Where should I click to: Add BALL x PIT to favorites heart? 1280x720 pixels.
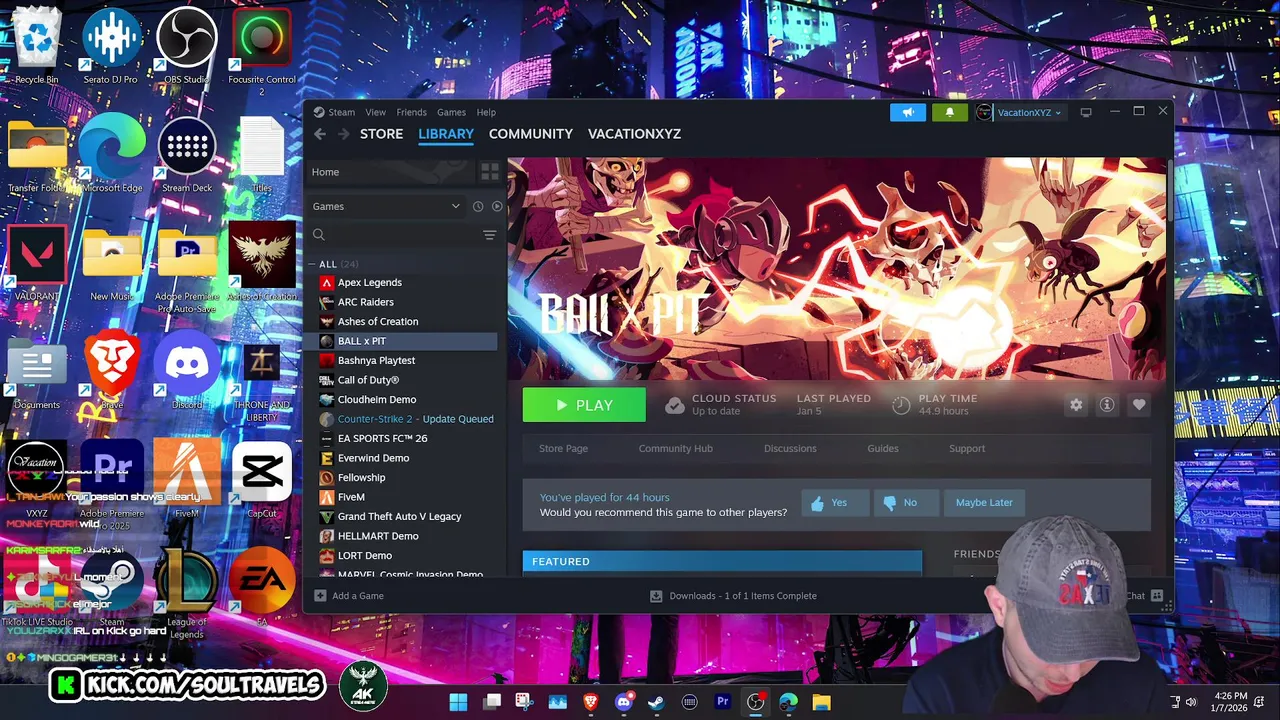click(x=1139, y=405)
